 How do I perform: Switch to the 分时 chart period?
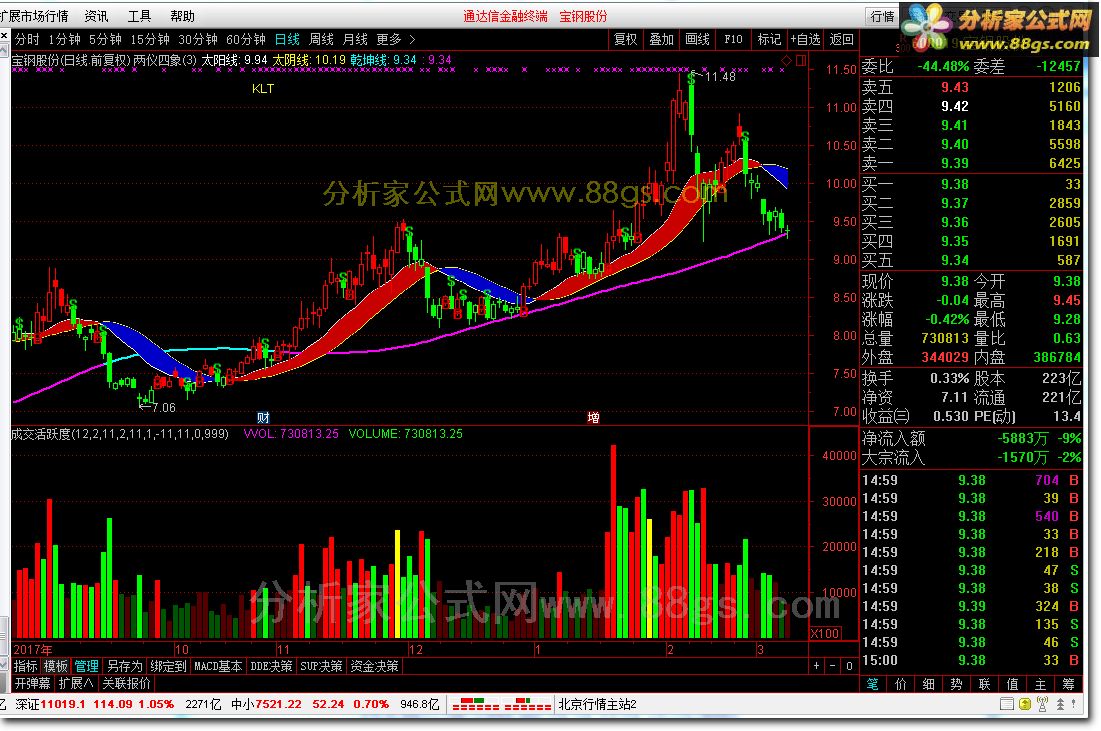(x=27, y=39)
